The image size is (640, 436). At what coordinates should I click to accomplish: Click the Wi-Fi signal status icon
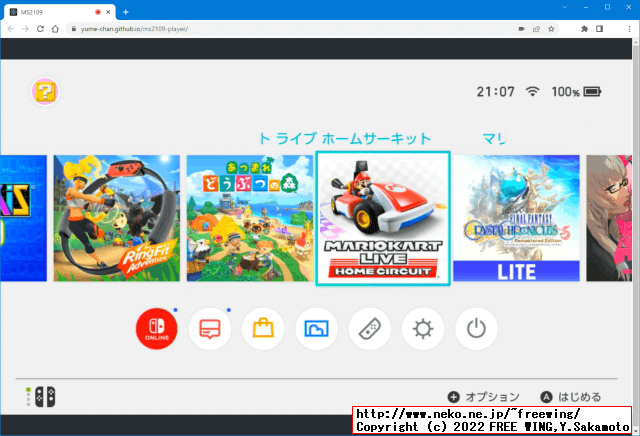tap(532, 91)
